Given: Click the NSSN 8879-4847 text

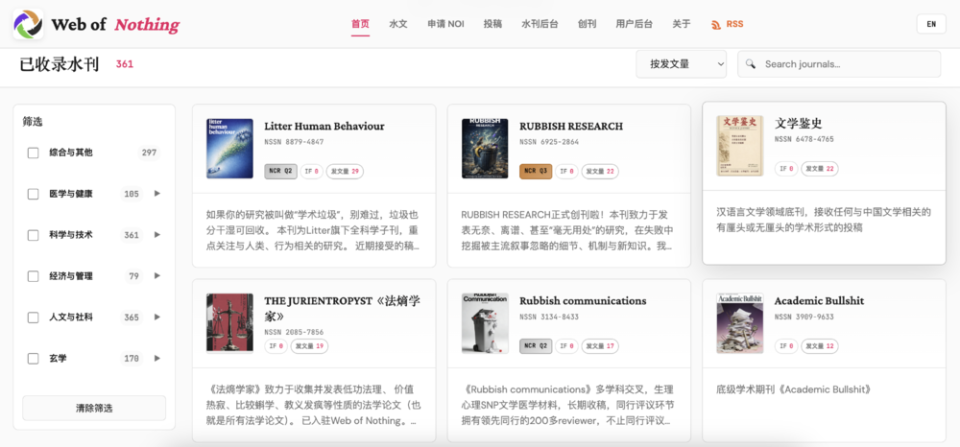Looking at the screenshot, I should click(294, 141).
